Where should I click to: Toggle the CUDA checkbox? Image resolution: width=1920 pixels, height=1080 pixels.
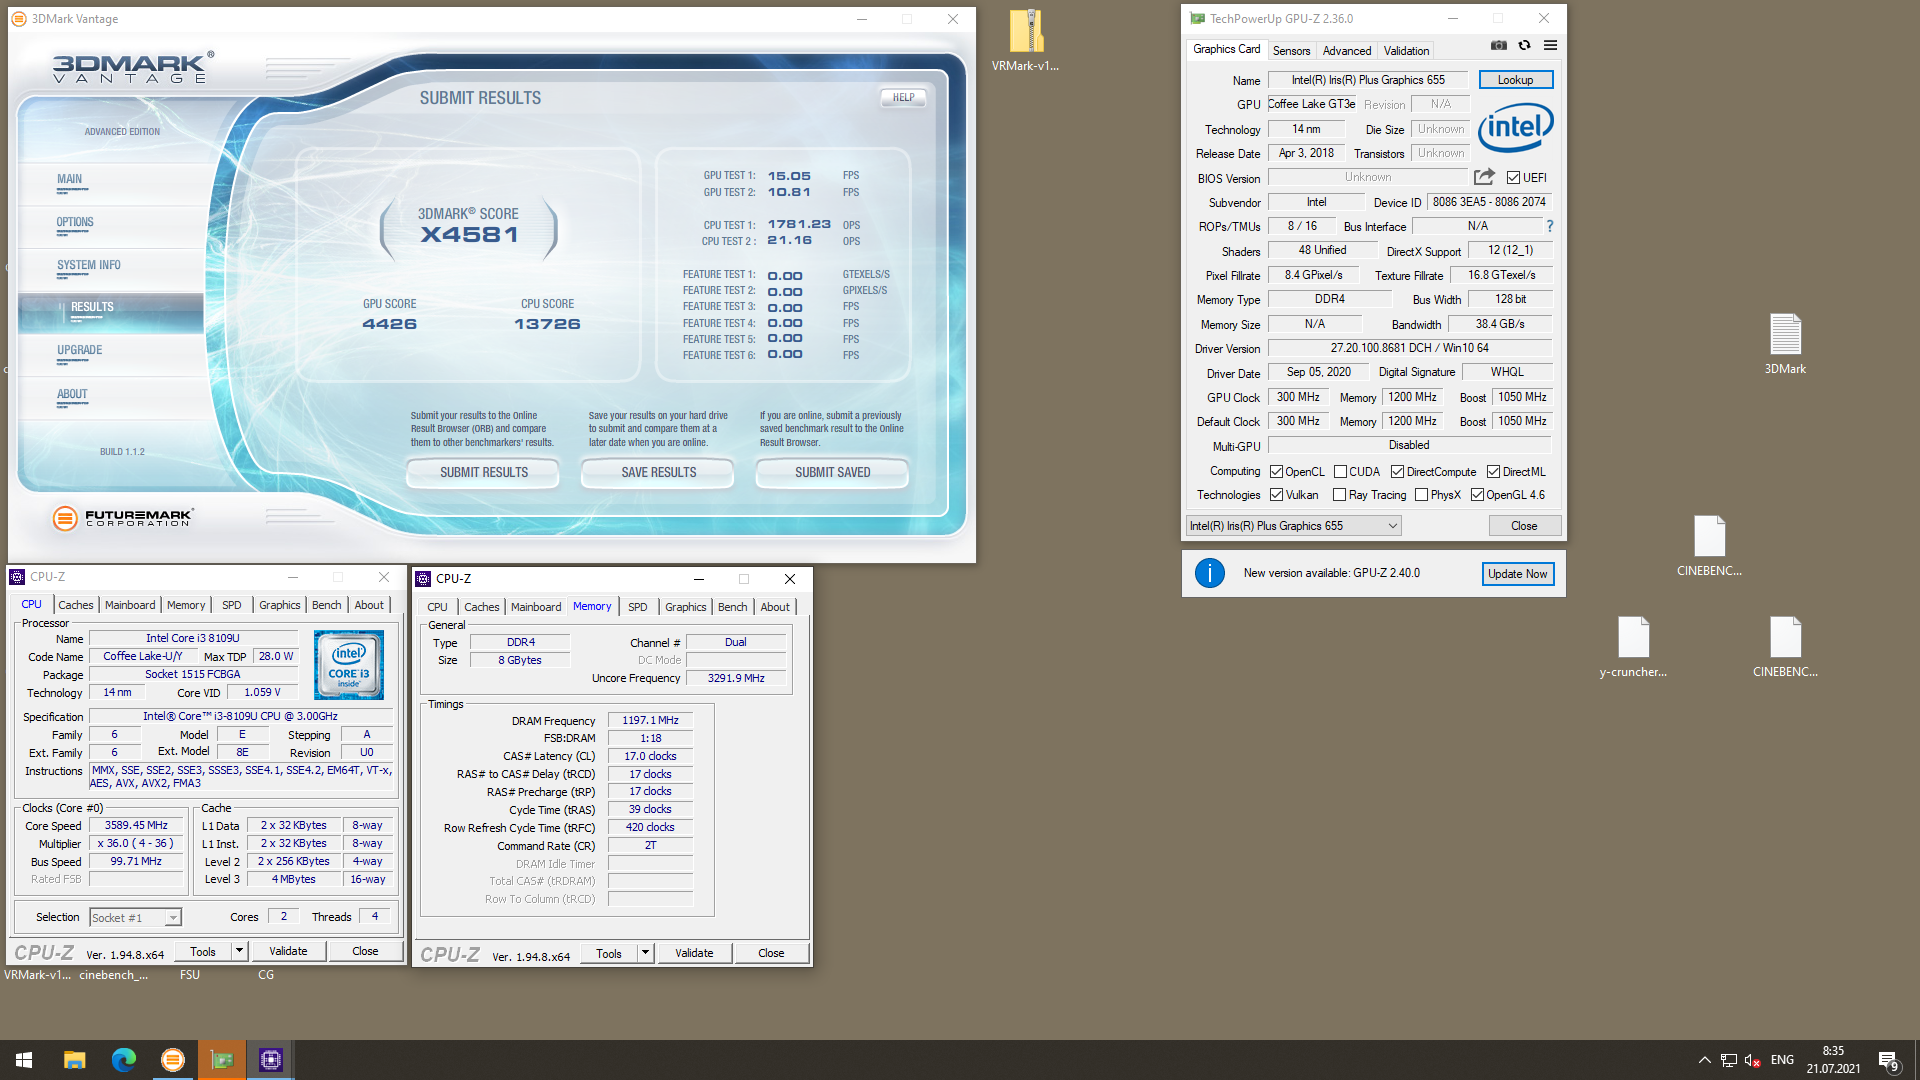click(1340, 472)
